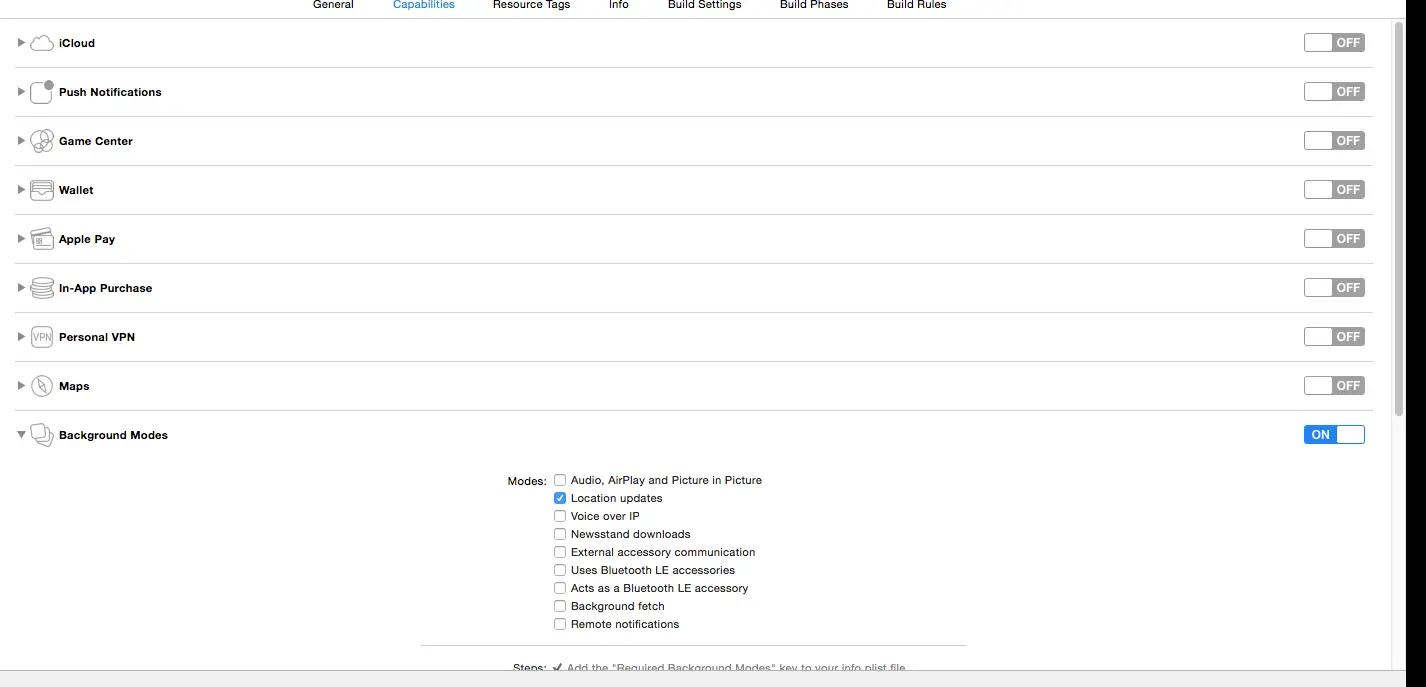Click the Personal VPN icon
This screenshot has width=1426, height=687.
tap(42, 337)
